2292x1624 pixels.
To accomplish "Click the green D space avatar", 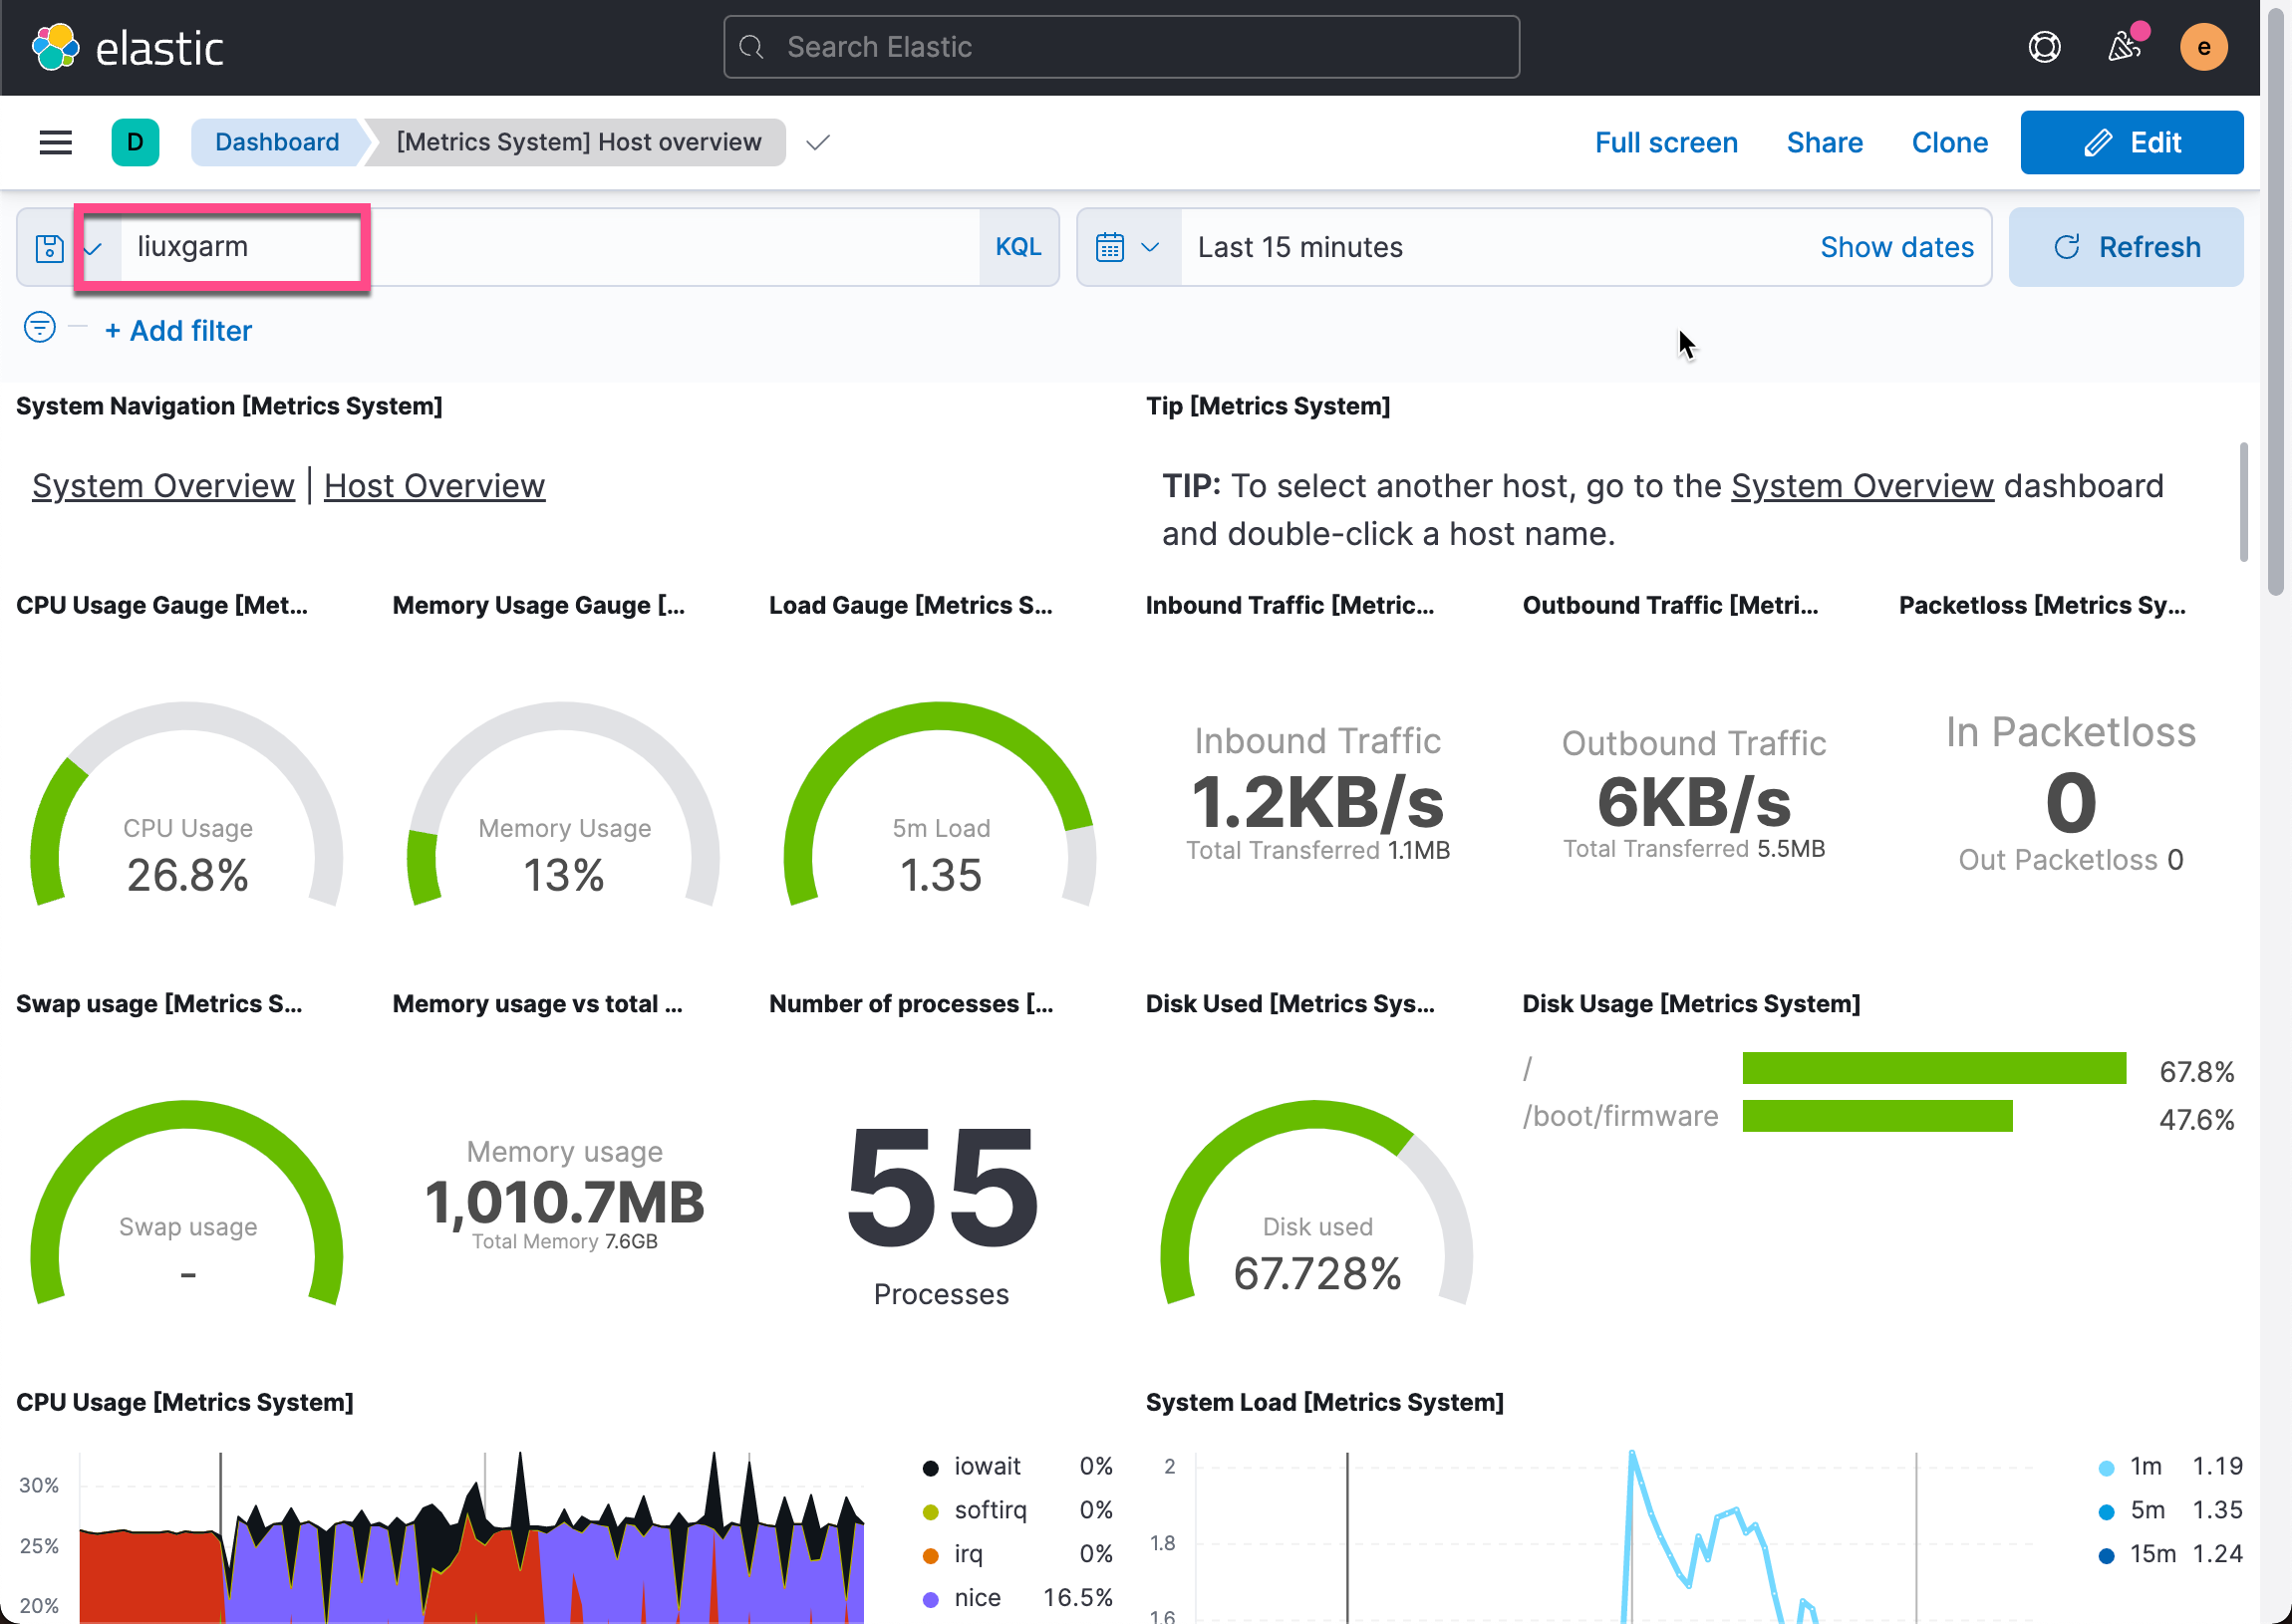I will pyautogui.click(x=135, y=142).
